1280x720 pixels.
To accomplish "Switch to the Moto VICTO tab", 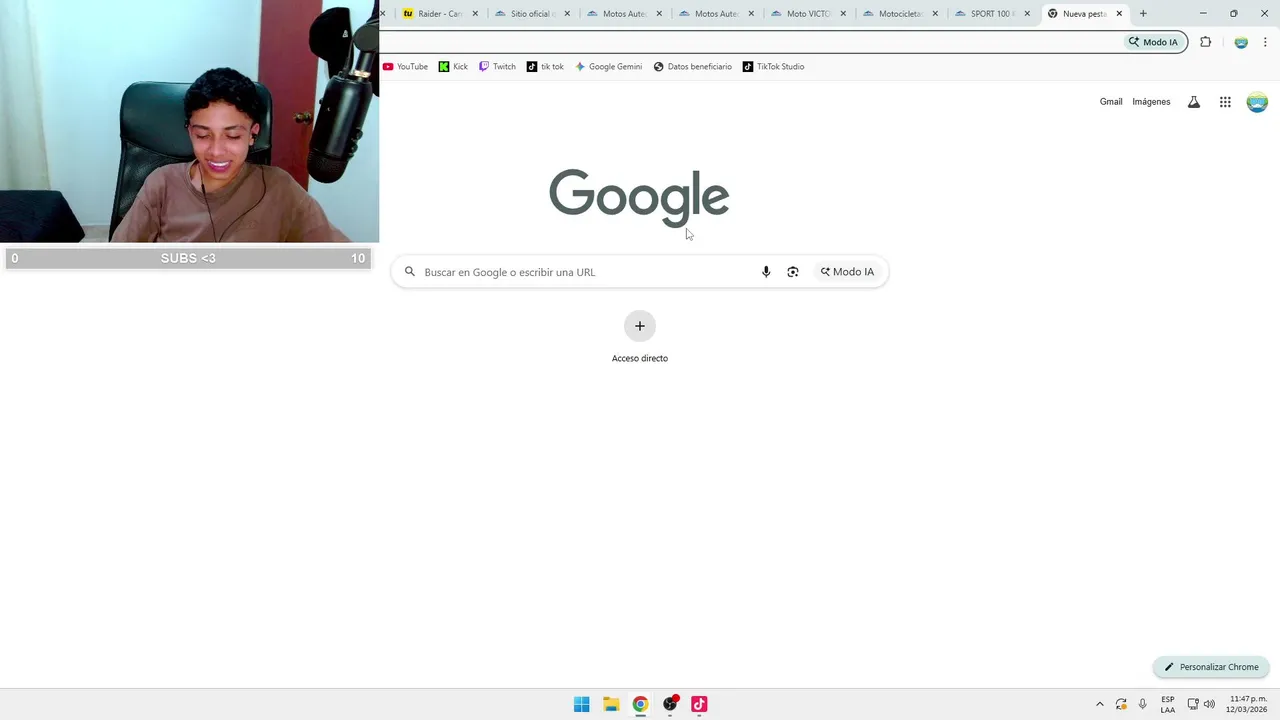I will (x=809, y=14).
